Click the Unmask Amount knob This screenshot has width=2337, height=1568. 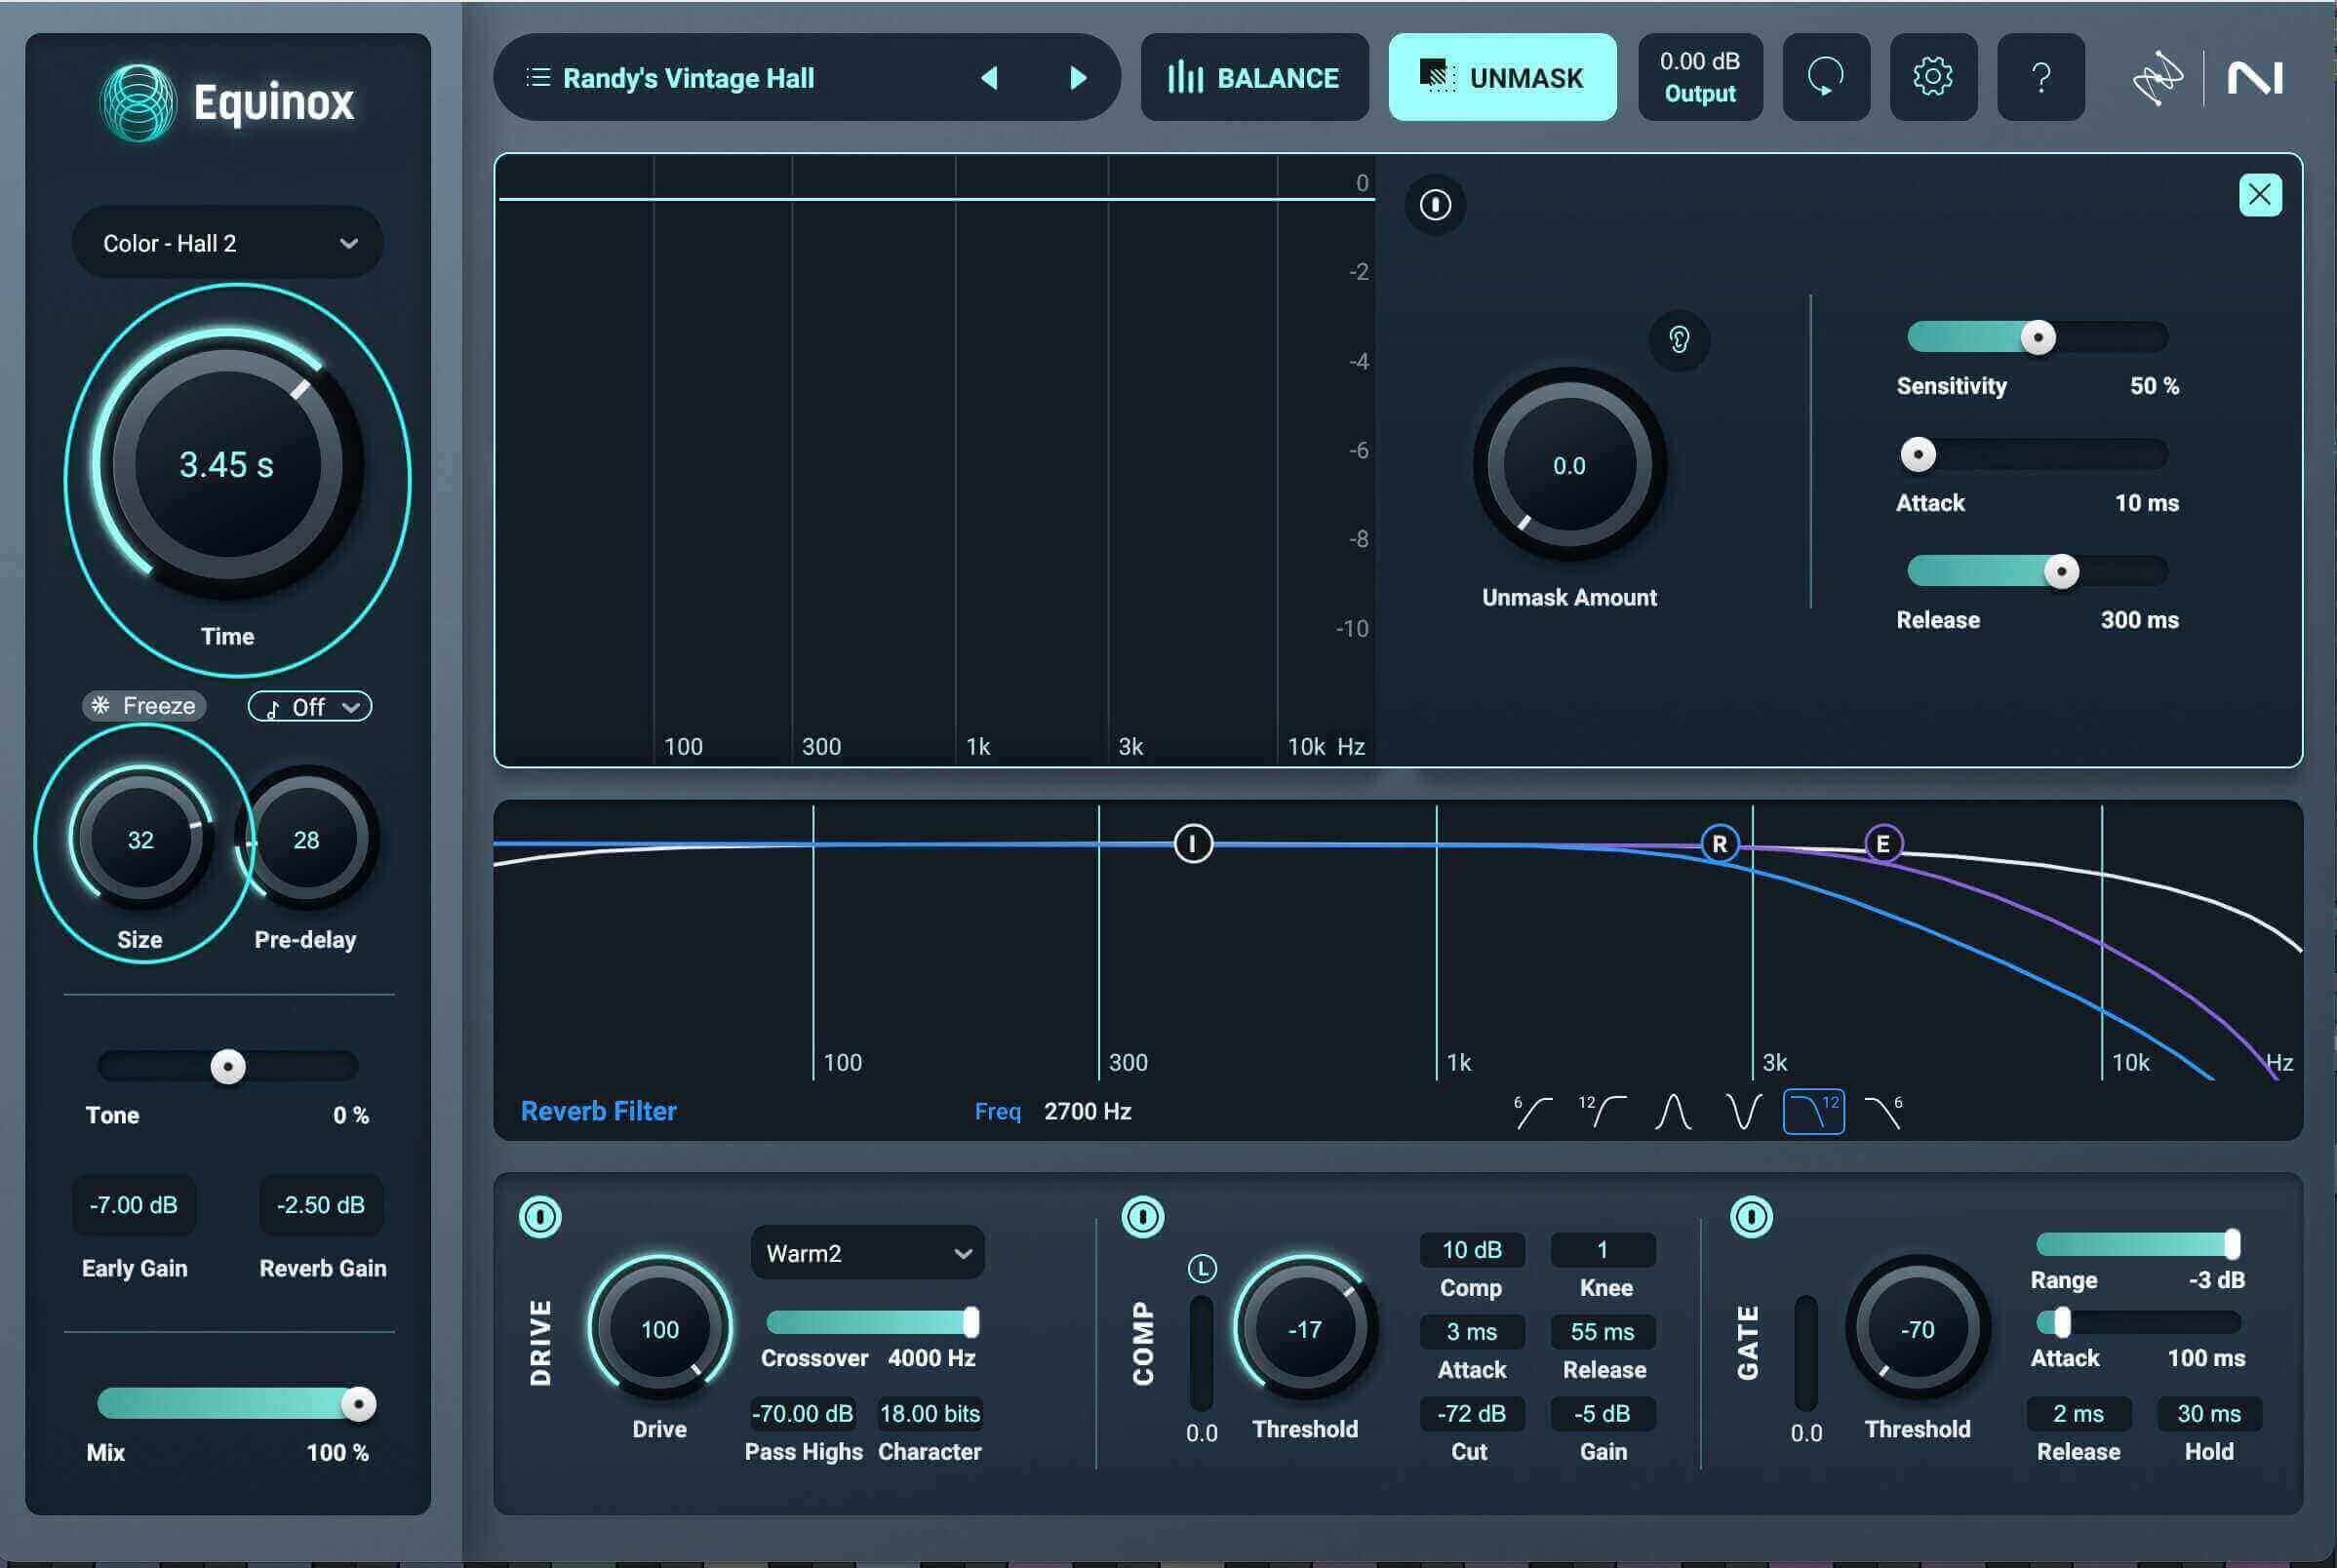(1570, 465)
